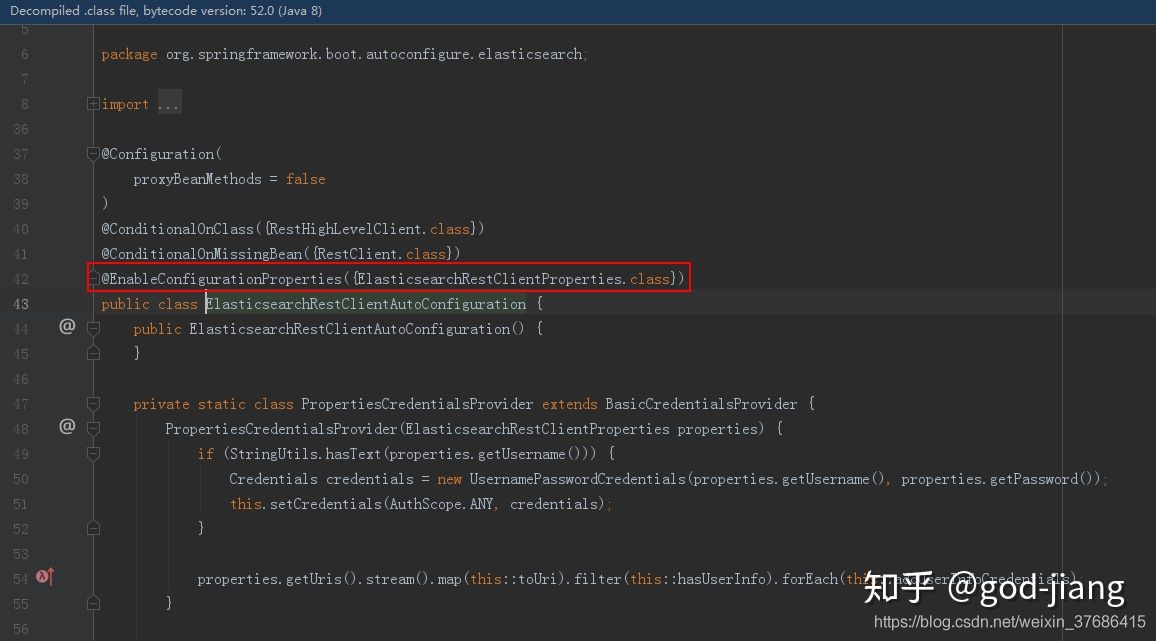
Task: Expand the folded import block
Action: [93, 104]
